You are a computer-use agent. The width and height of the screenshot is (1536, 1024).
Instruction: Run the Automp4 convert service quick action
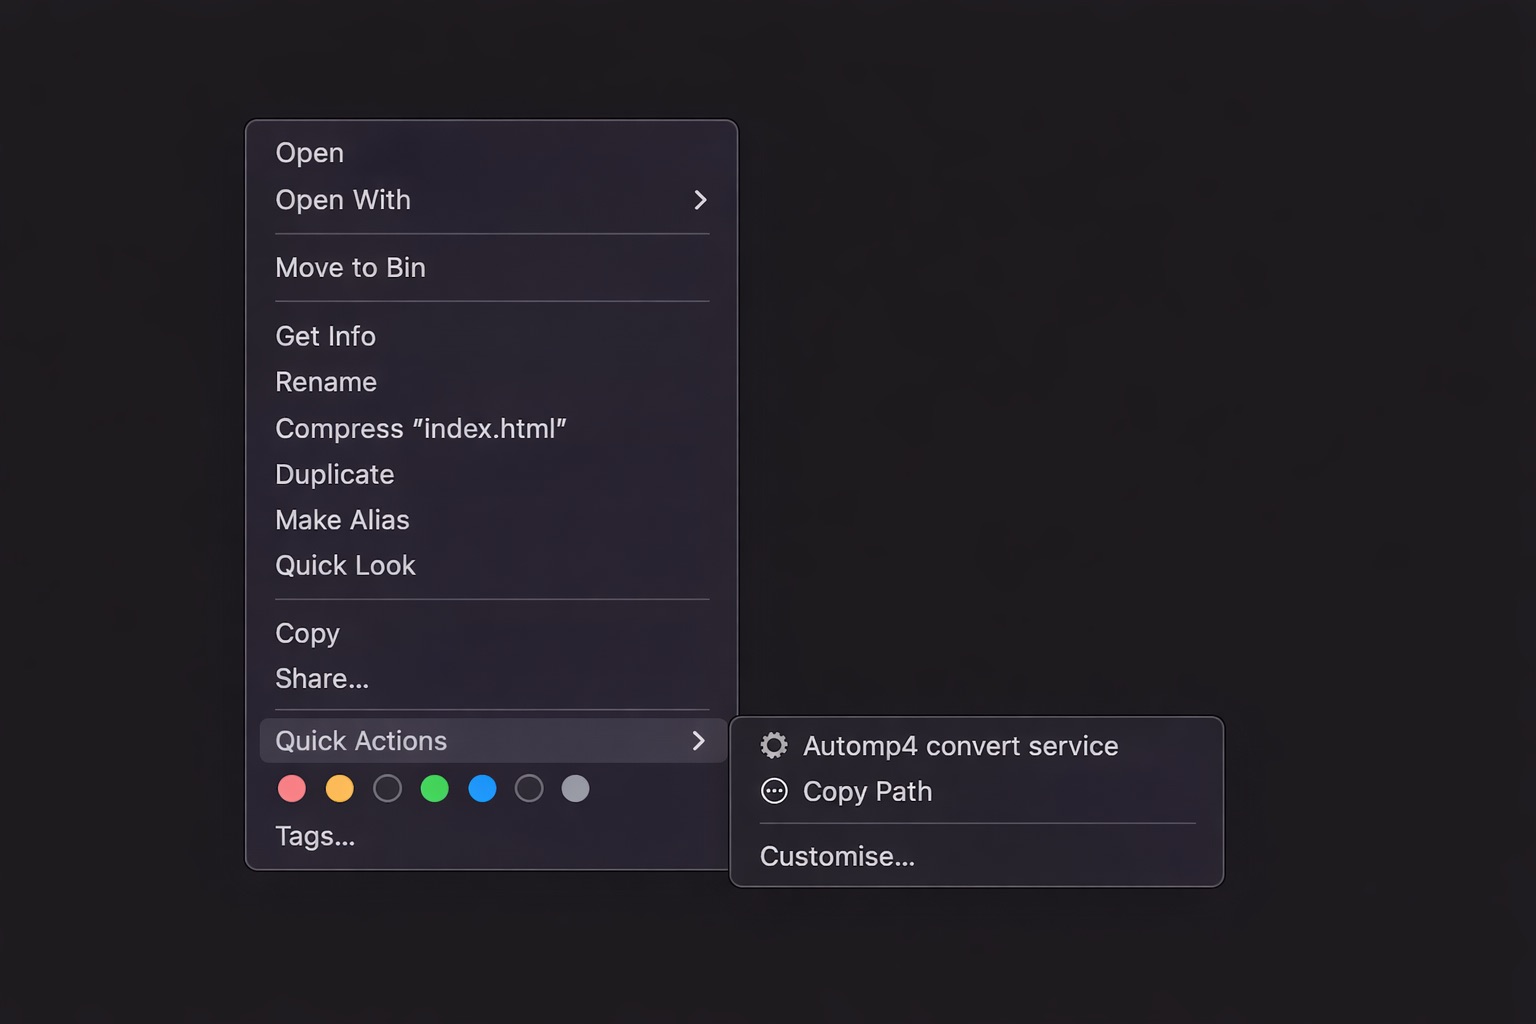pyautogui.click(x=960, y=746)
